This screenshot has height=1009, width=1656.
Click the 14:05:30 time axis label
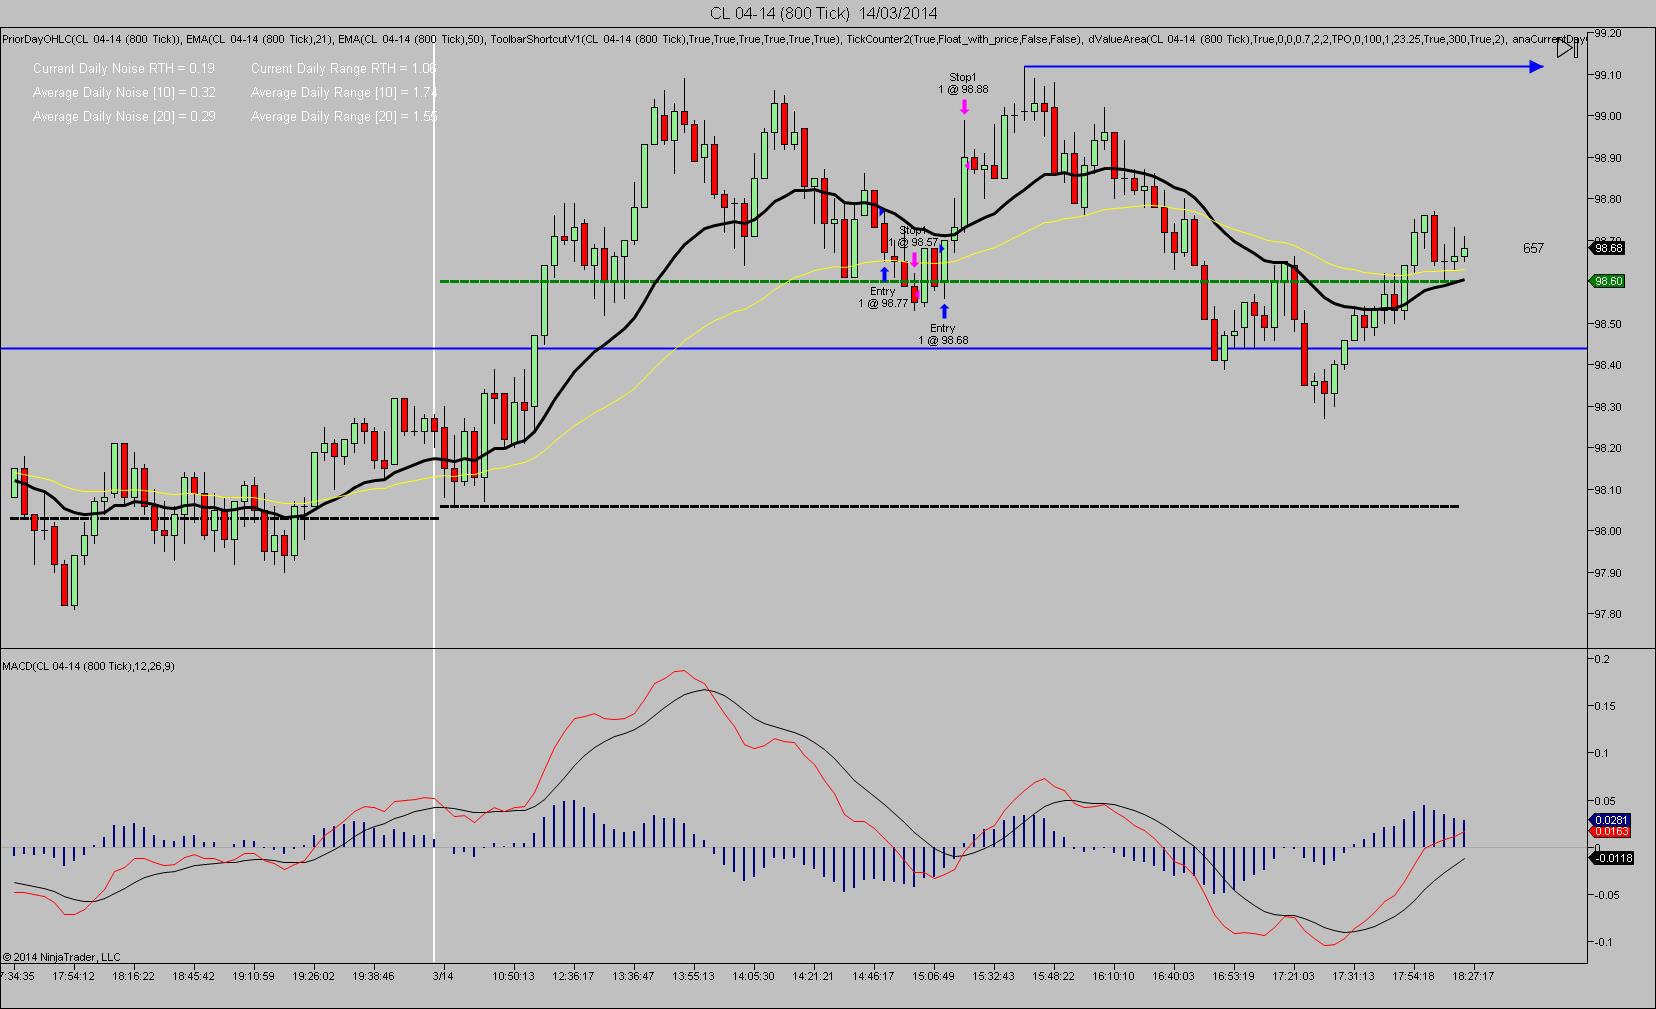click(753, 976)
